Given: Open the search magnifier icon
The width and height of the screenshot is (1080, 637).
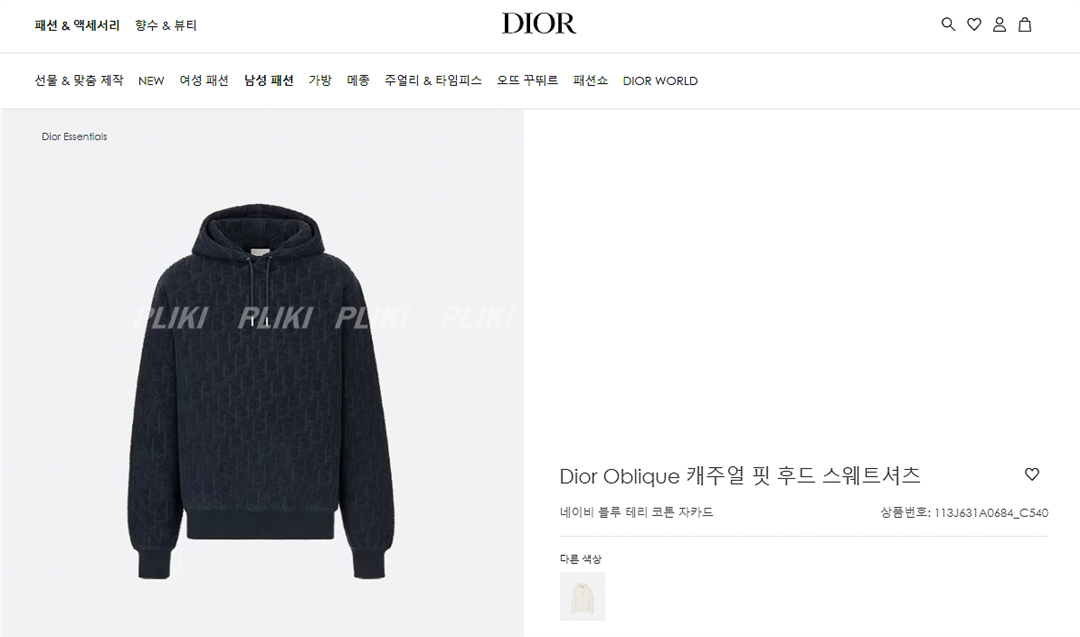Looking at the screenshot, I should coord(948,25).
